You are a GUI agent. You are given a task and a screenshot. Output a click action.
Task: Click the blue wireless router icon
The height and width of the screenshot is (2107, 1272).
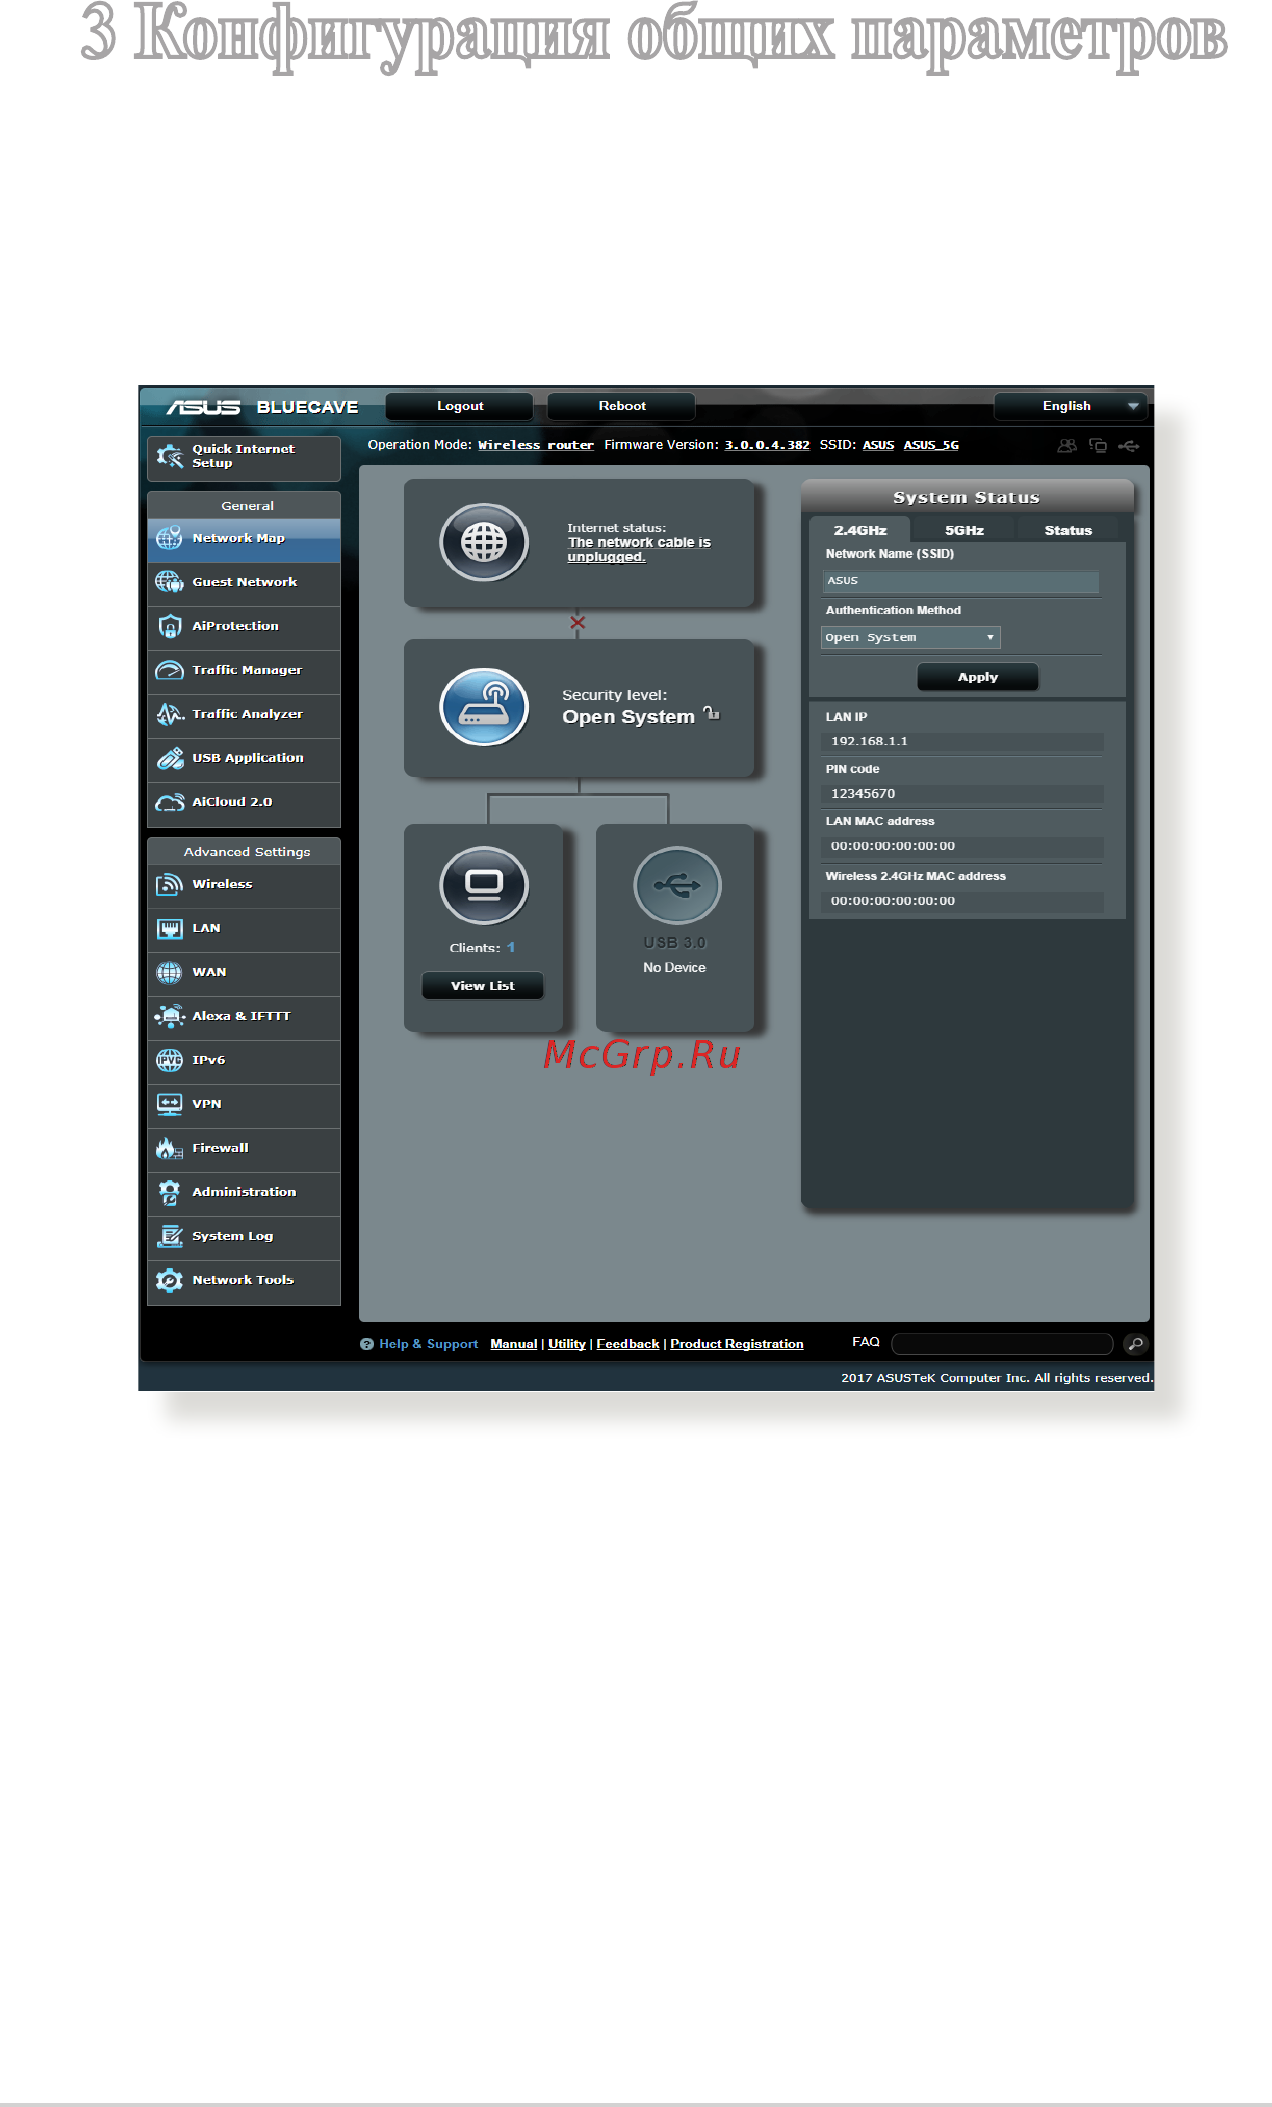[484, 707]
